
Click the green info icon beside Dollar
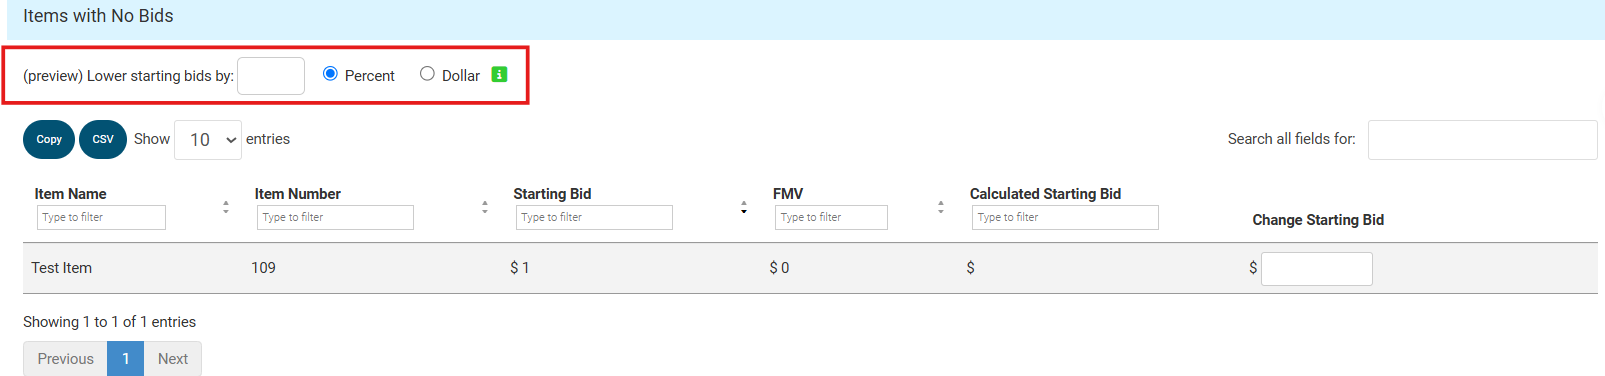tap(500, 74)
